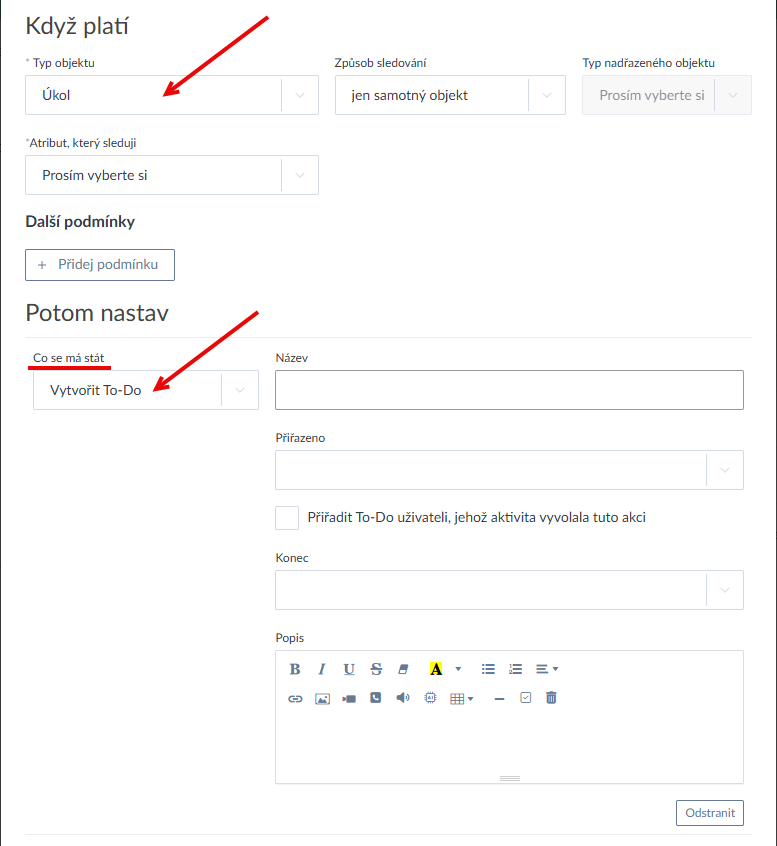This screenshot has width=777, height=846.
Task: Click into the 'Název' text field
Action: [509, 390]
